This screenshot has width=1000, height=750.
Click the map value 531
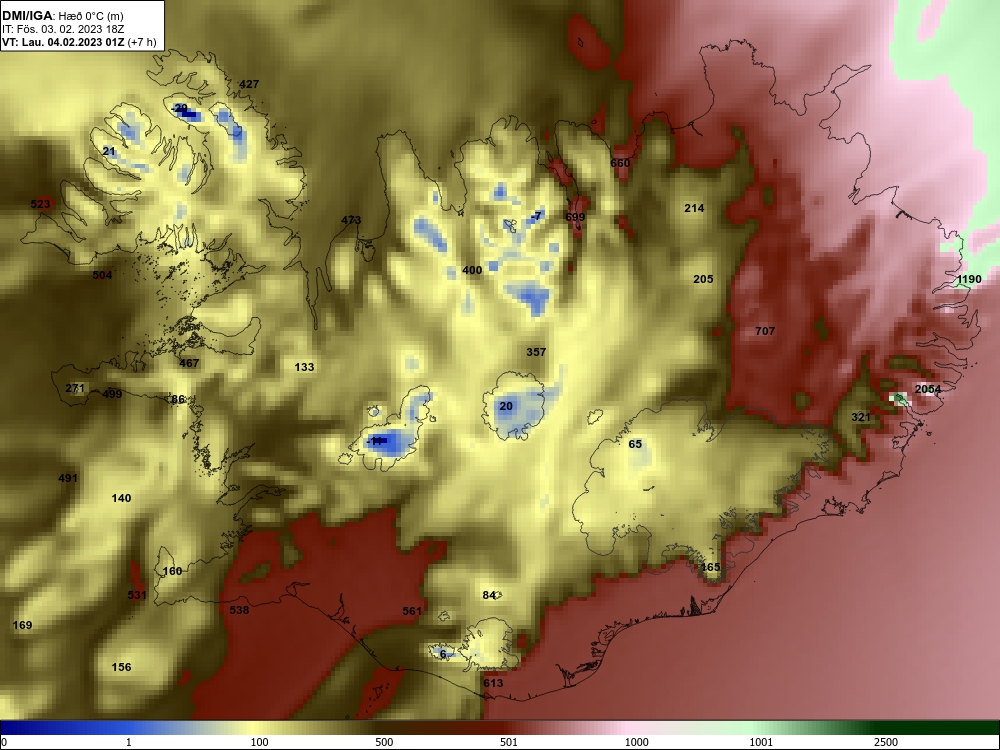pyautogui.click(x=136, y=595)
